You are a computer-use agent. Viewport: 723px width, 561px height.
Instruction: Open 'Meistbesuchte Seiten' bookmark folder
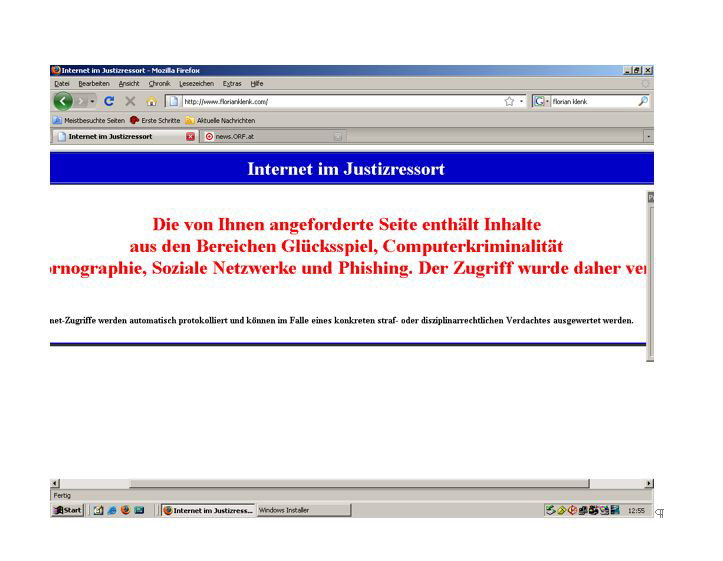click(x=88, y=120)
